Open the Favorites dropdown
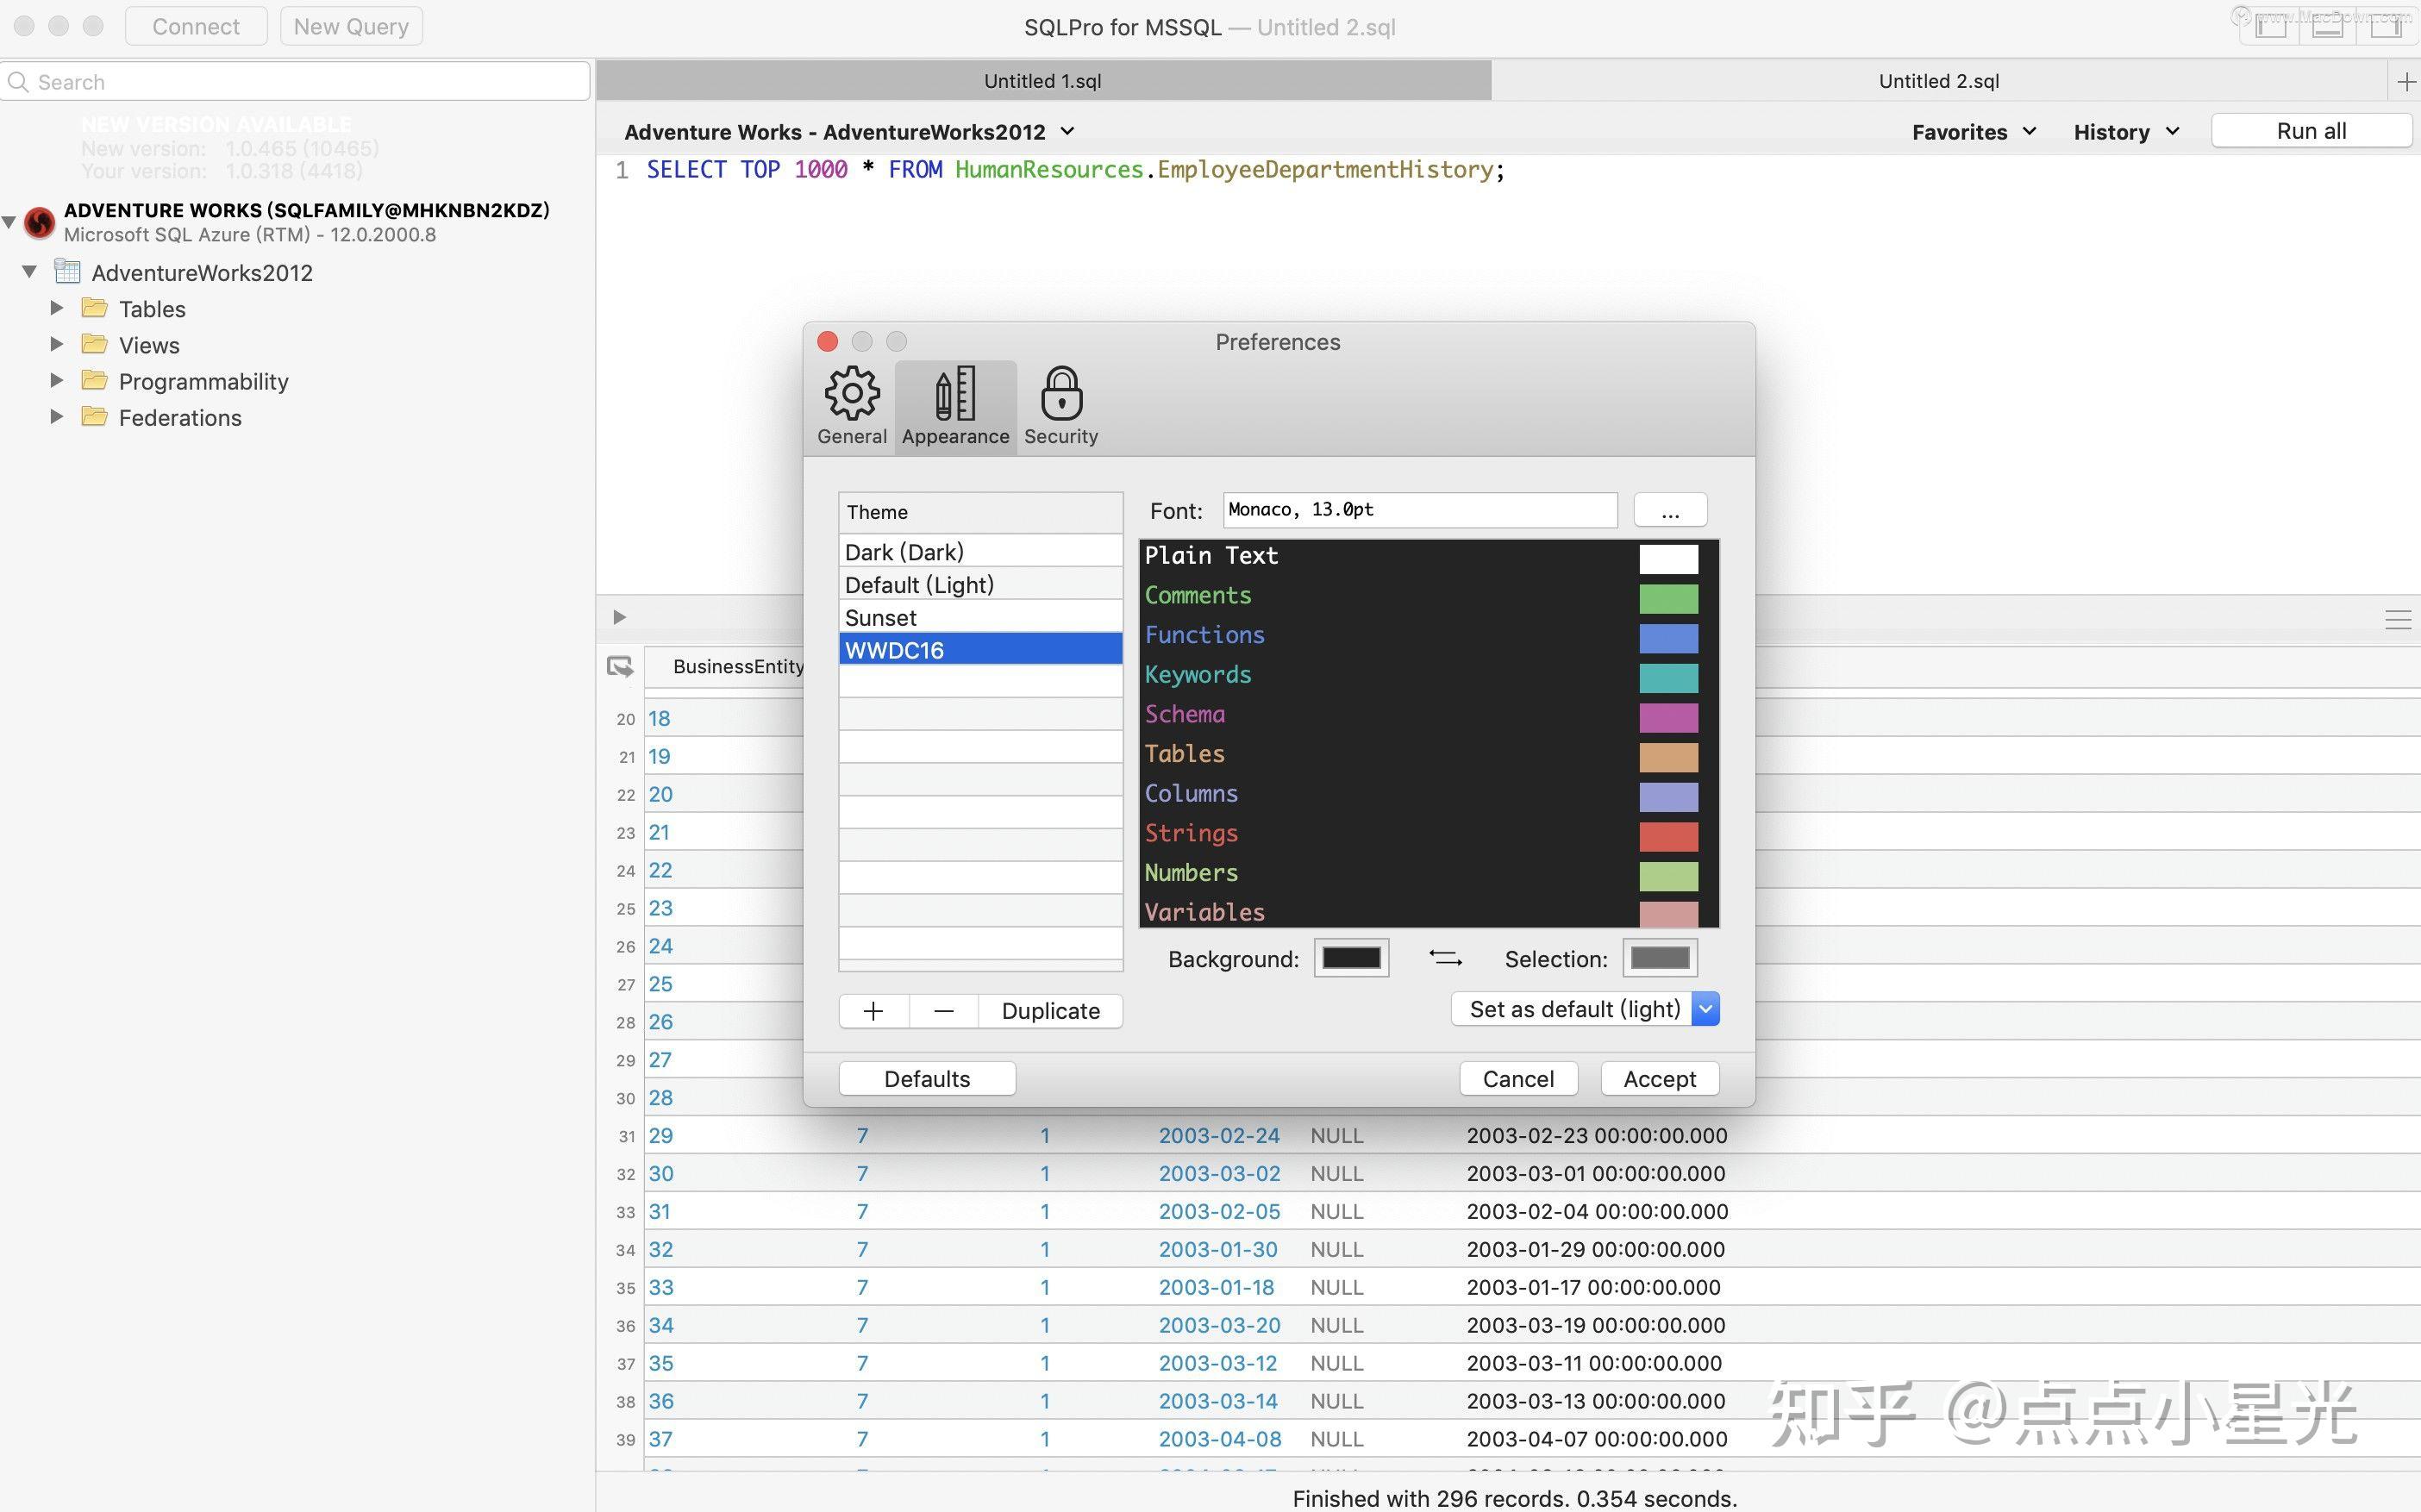2421x1512 pixels. tap(1972, 131)
